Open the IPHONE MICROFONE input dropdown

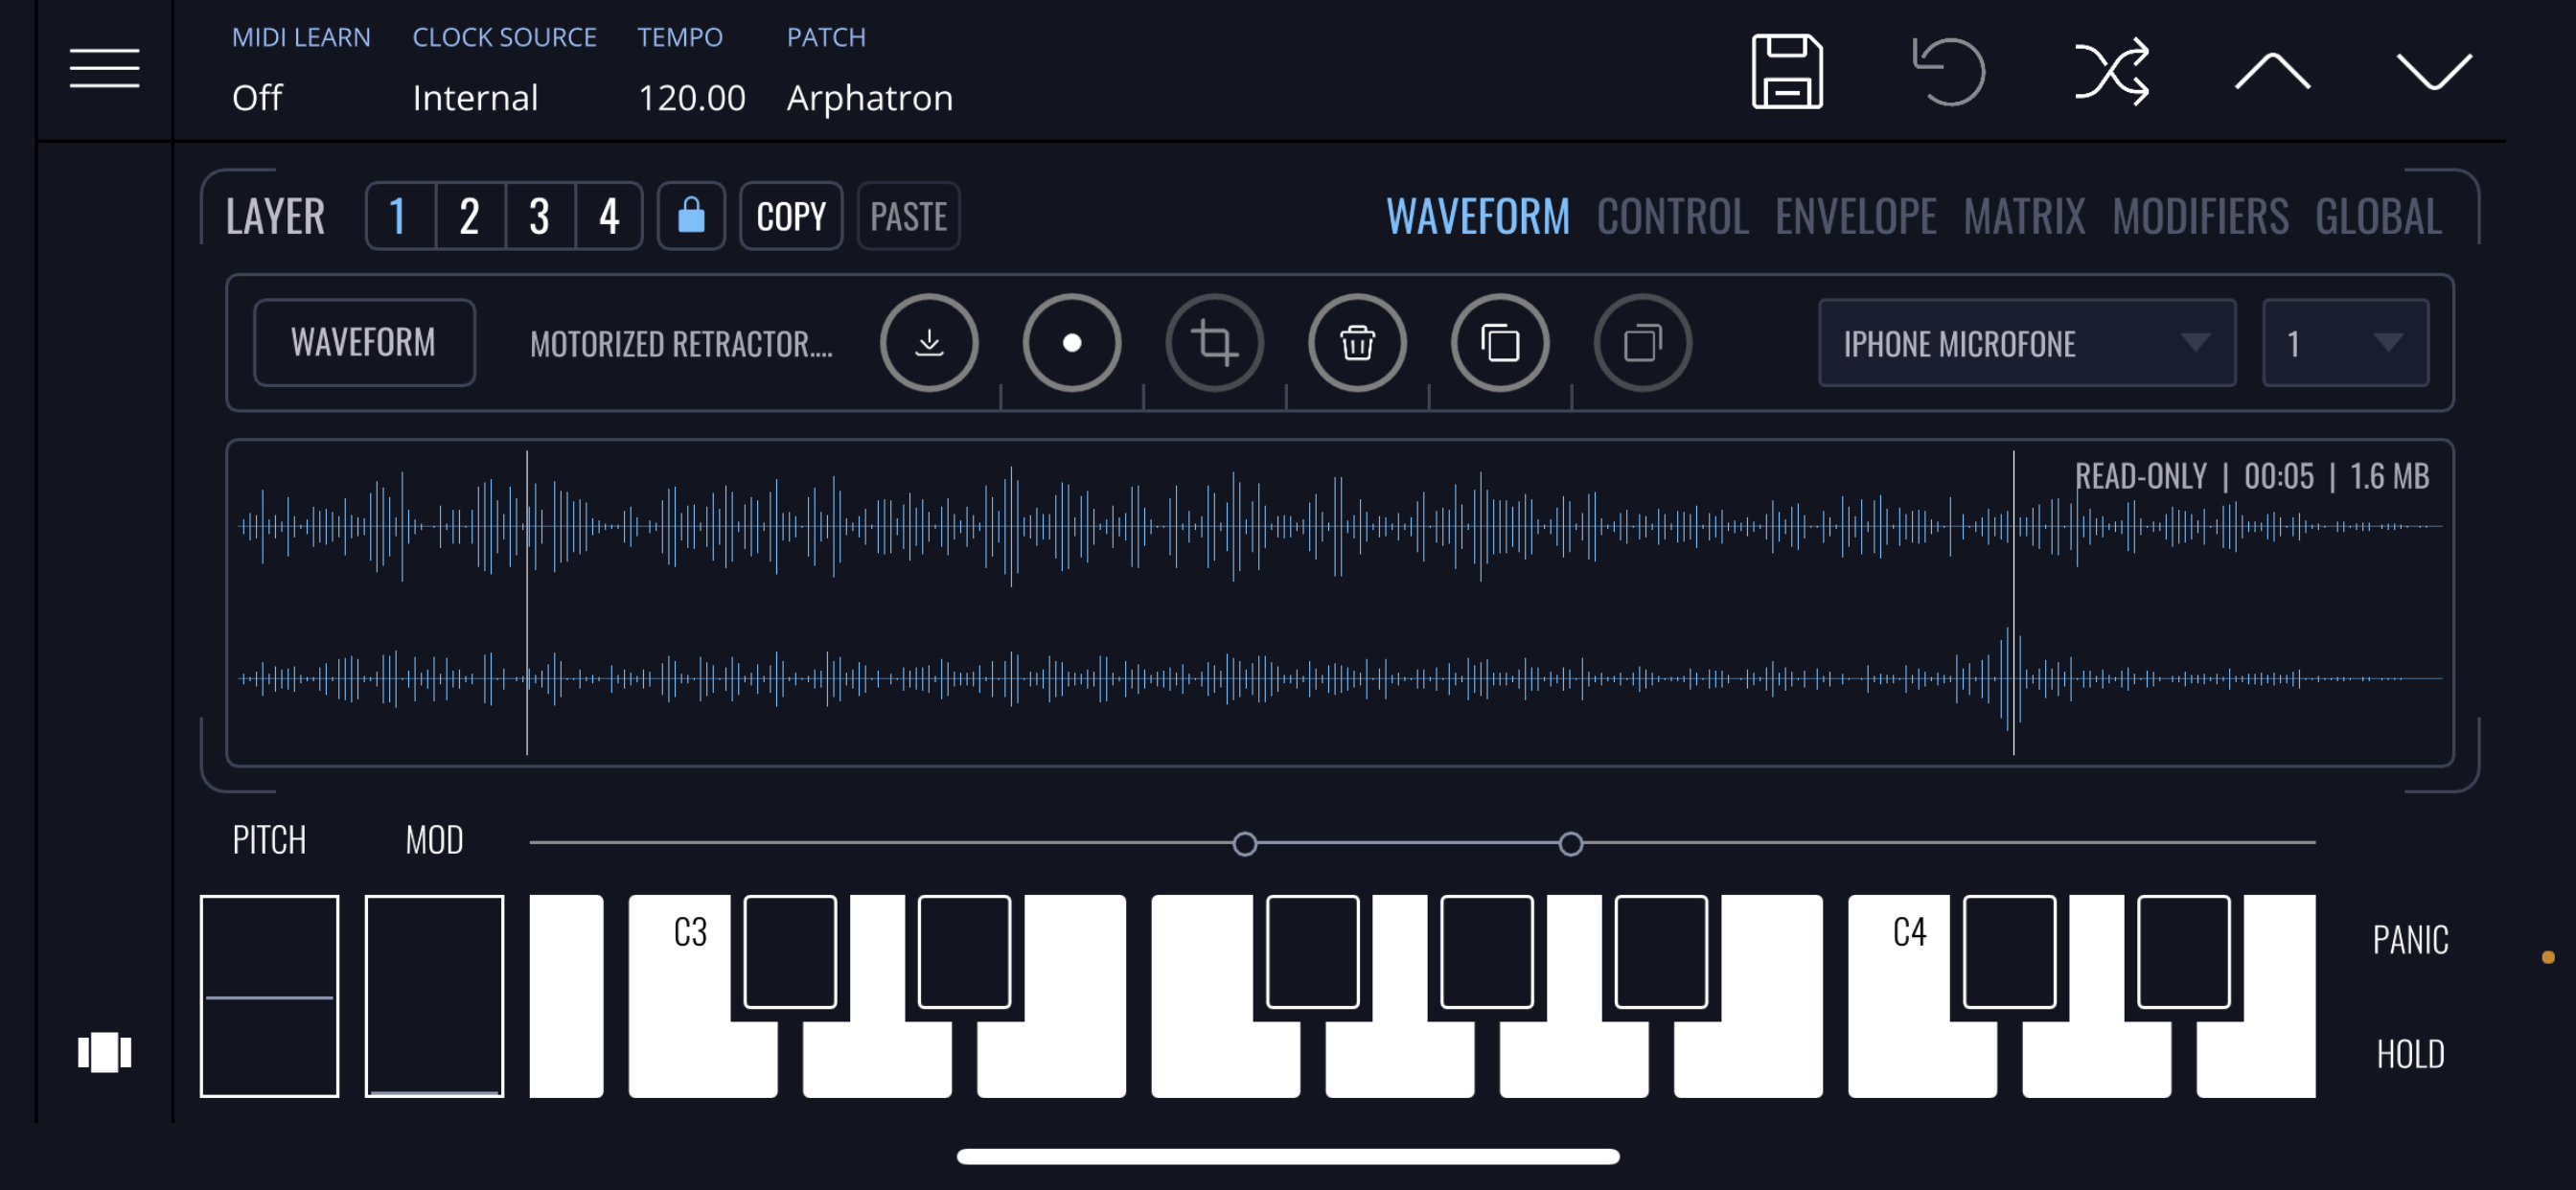pos(2027,343)
